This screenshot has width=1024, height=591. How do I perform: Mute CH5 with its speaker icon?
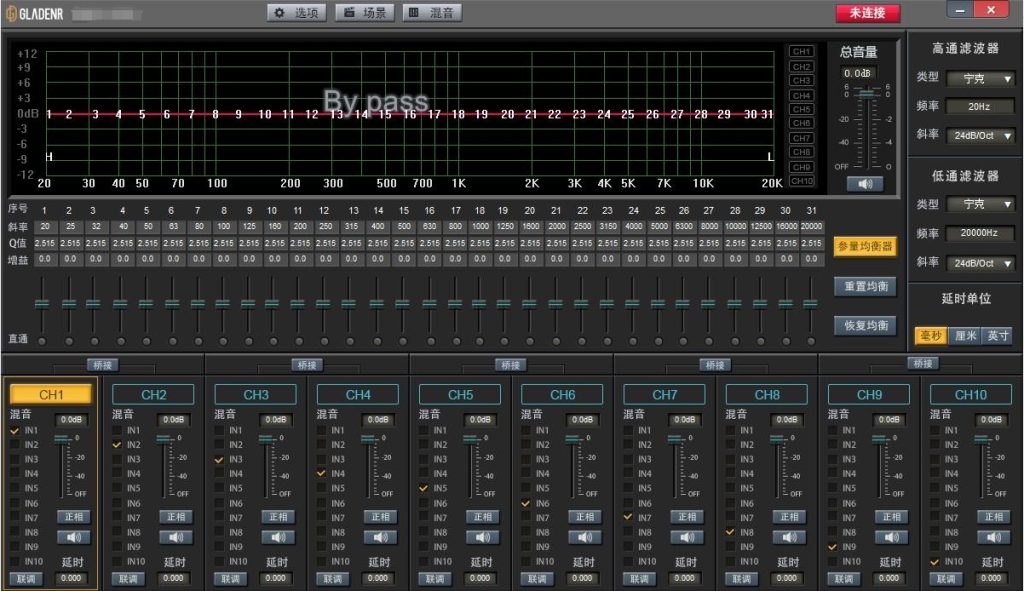[483, 537]
